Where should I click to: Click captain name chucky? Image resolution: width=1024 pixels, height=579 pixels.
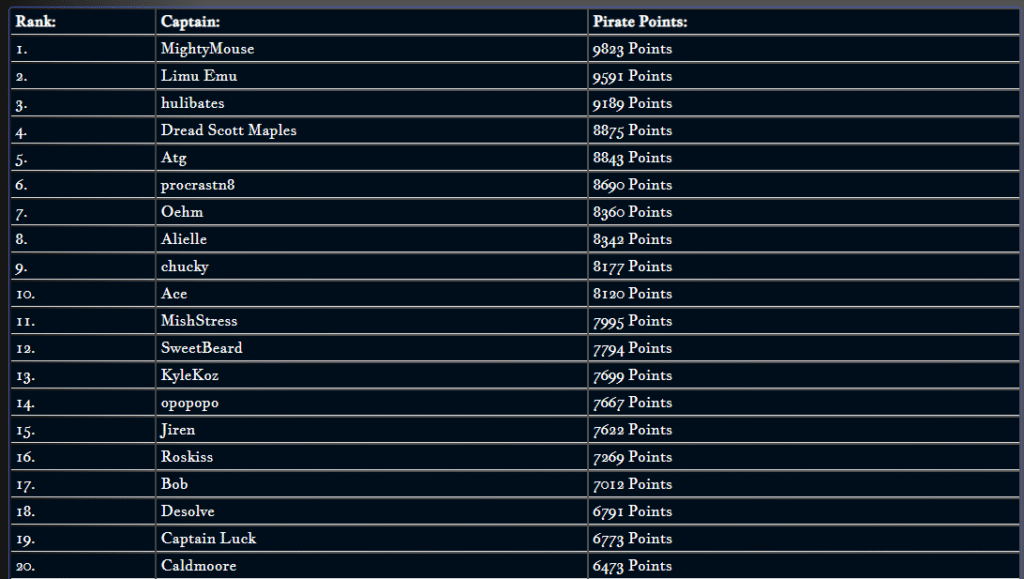point(184,267)
